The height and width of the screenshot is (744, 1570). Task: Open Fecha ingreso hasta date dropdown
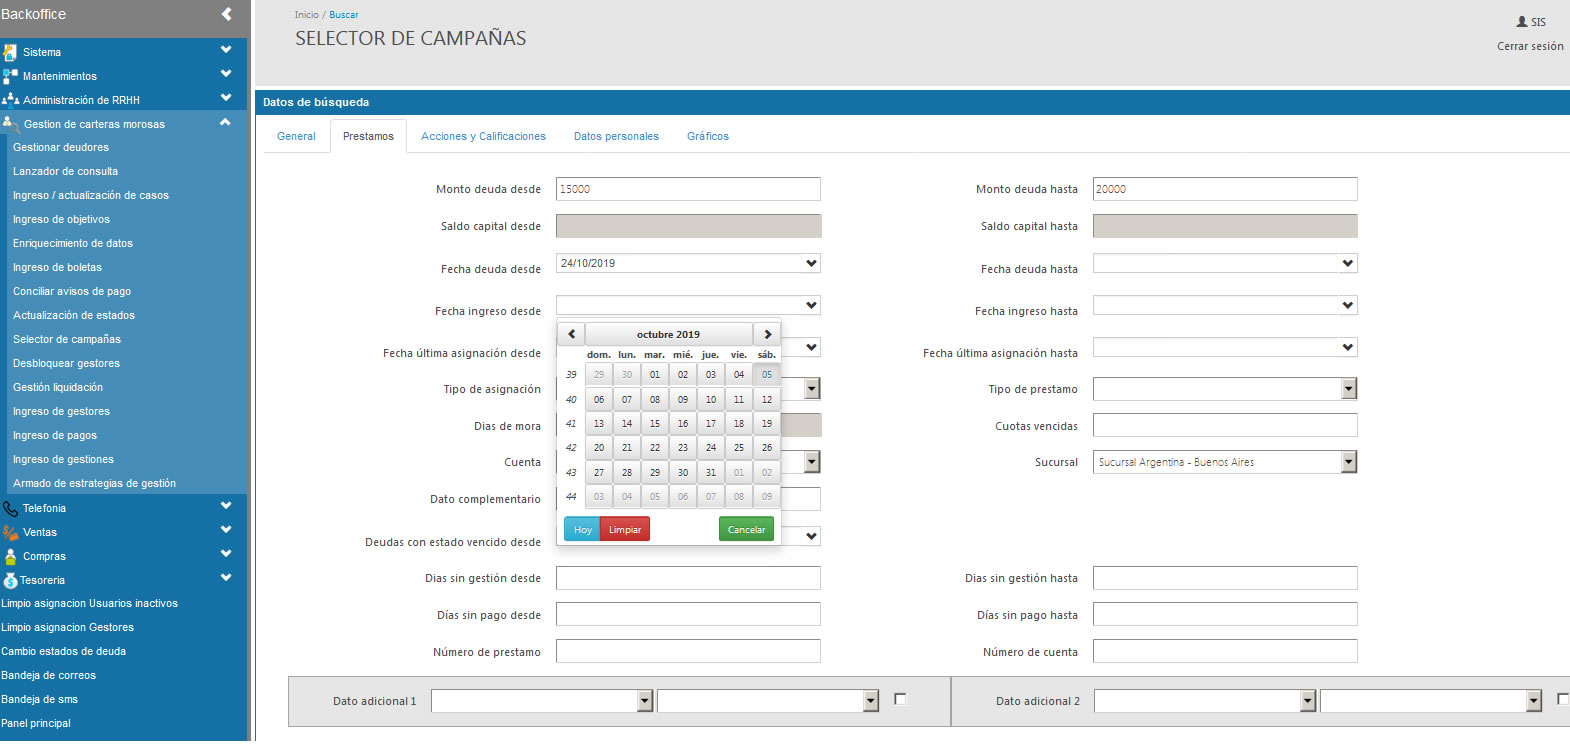pyautogui.click(x=1348, y=305)
